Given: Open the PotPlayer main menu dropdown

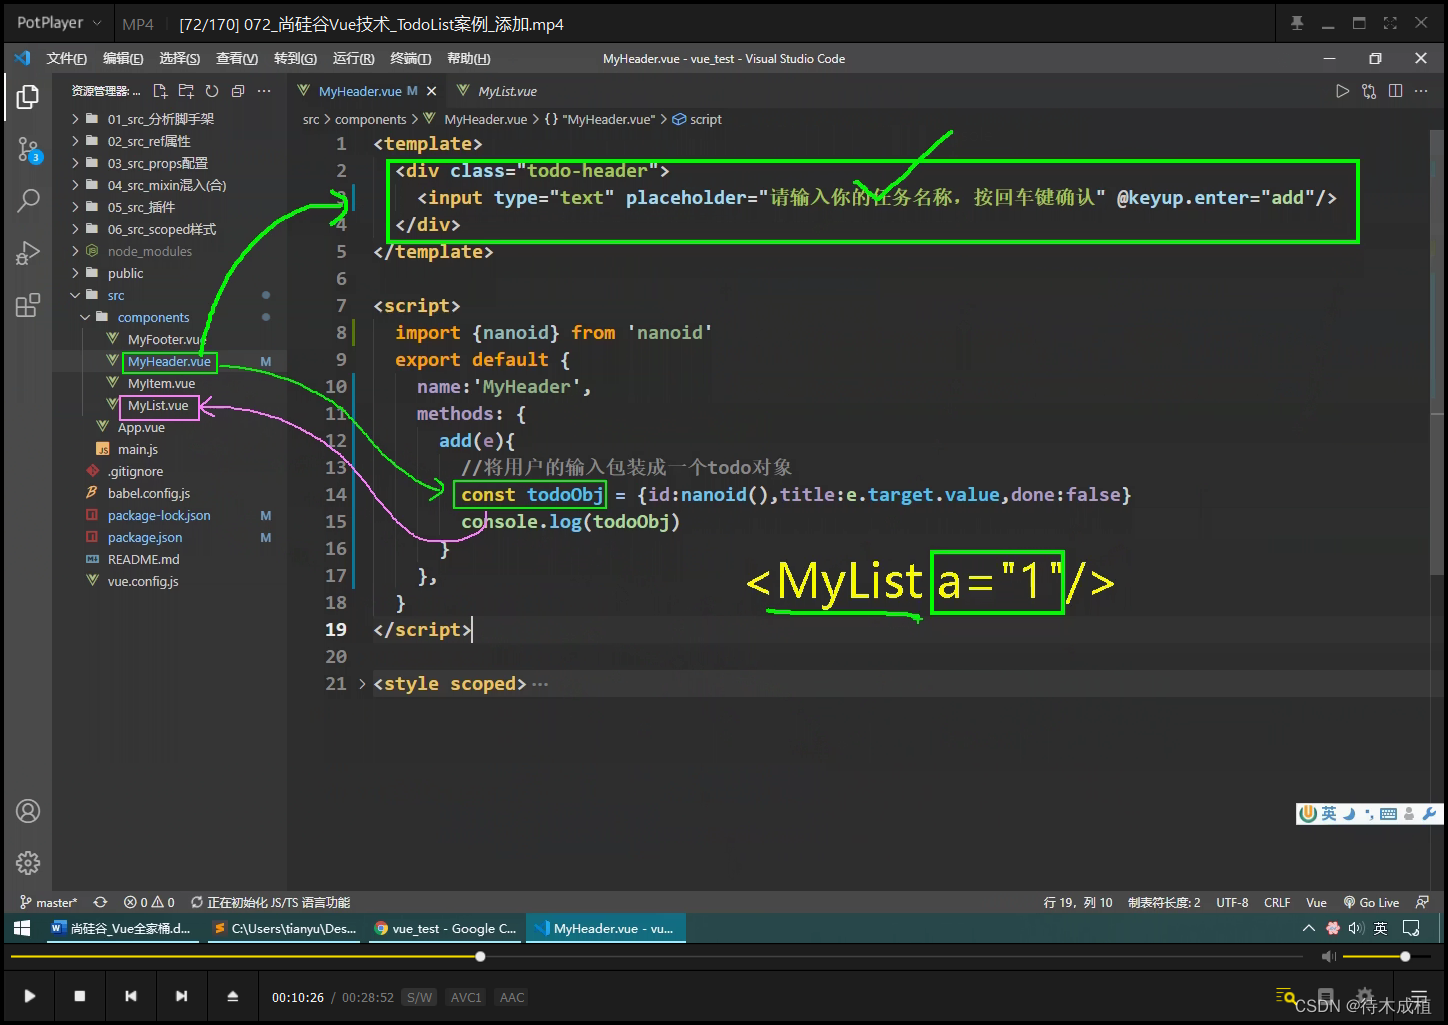Looking at the screenshot, I should coord(59,23).
